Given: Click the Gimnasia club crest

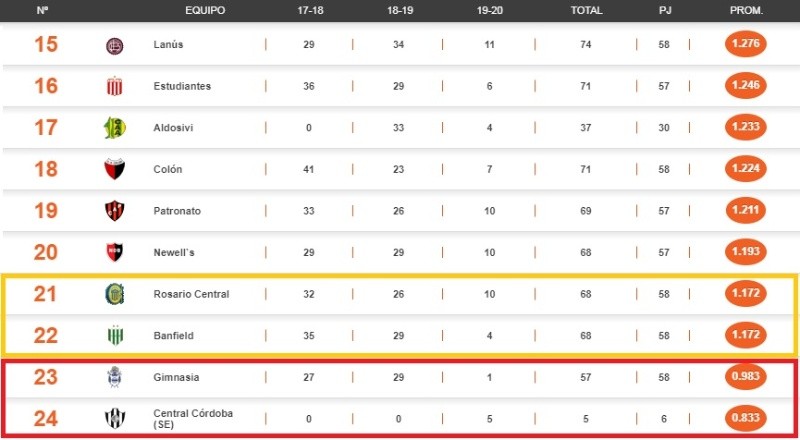Looking at the screenshot, I should 114,377.
